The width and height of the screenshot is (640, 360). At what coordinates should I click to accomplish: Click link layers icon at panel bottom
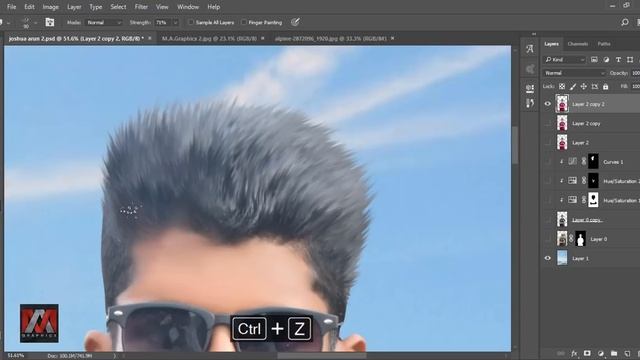point(561,353)
